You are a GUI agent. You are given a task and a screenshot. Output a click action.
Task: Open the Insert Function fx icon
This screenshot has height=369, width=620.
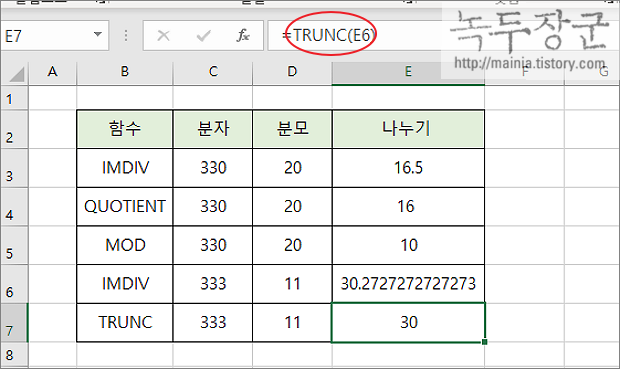coord(243,36)
